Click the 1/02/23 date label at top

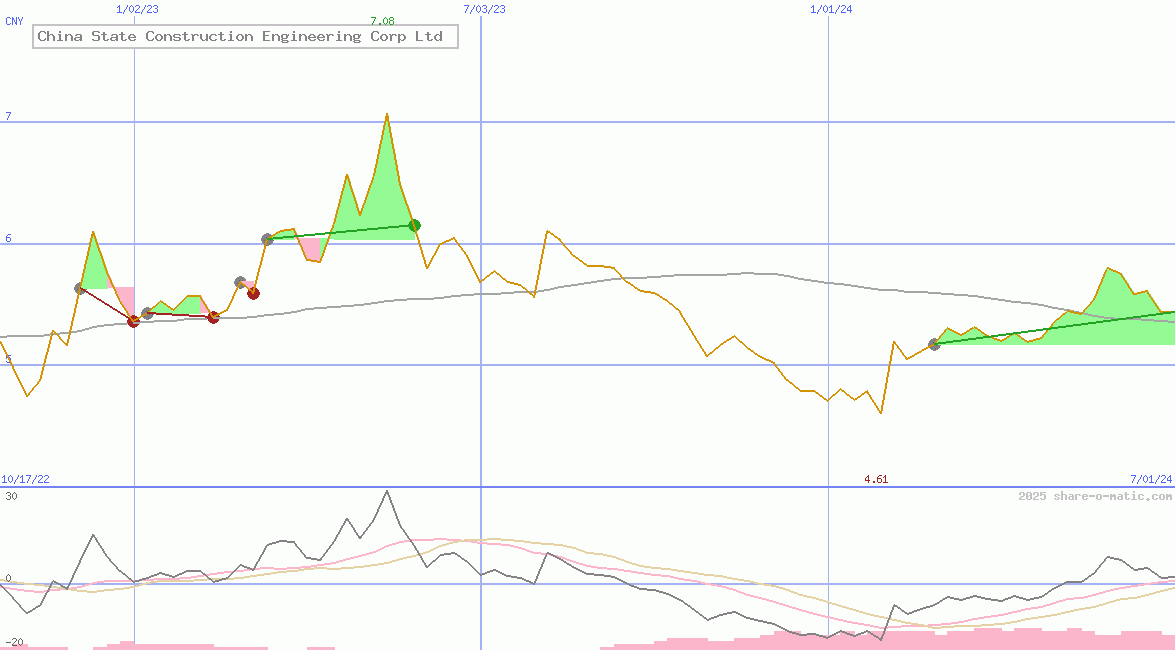coord(137,9)
